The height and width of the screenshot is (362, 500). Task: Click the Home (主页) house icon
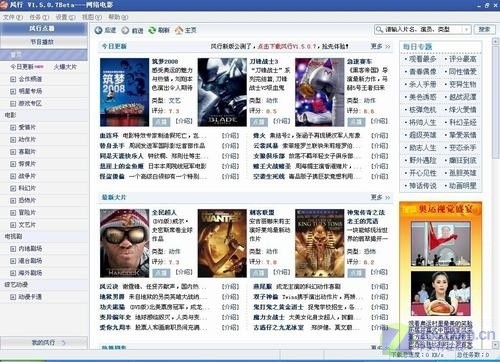(179, 30)
